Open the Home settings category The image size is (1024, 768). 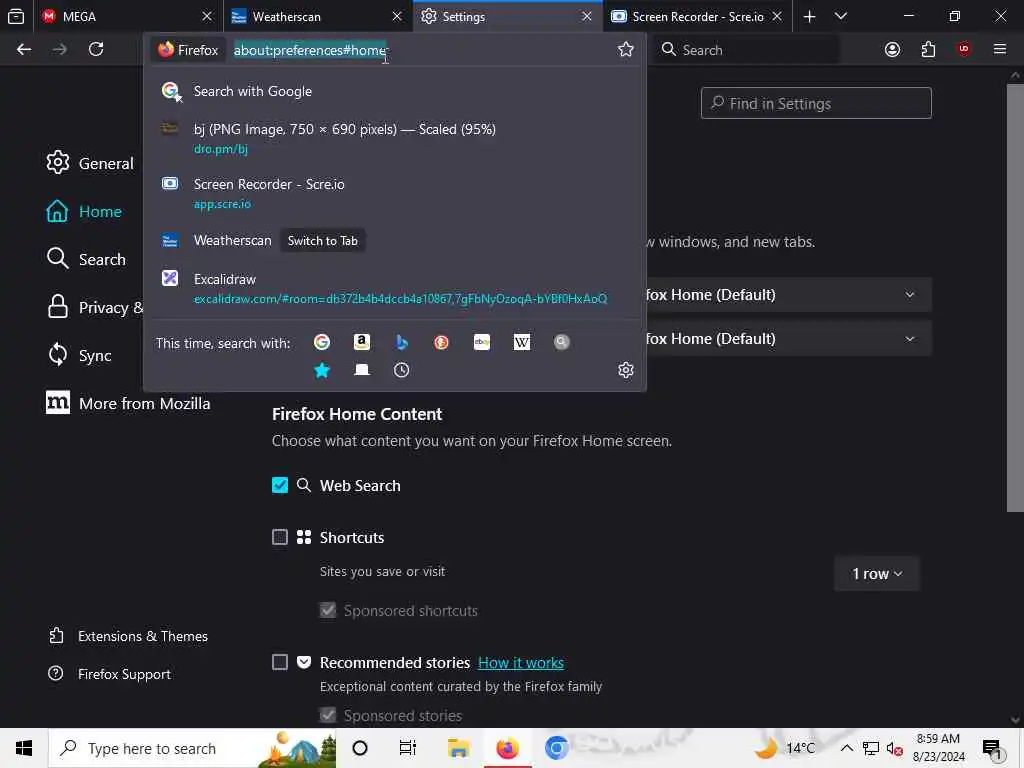tap(84, 212)
